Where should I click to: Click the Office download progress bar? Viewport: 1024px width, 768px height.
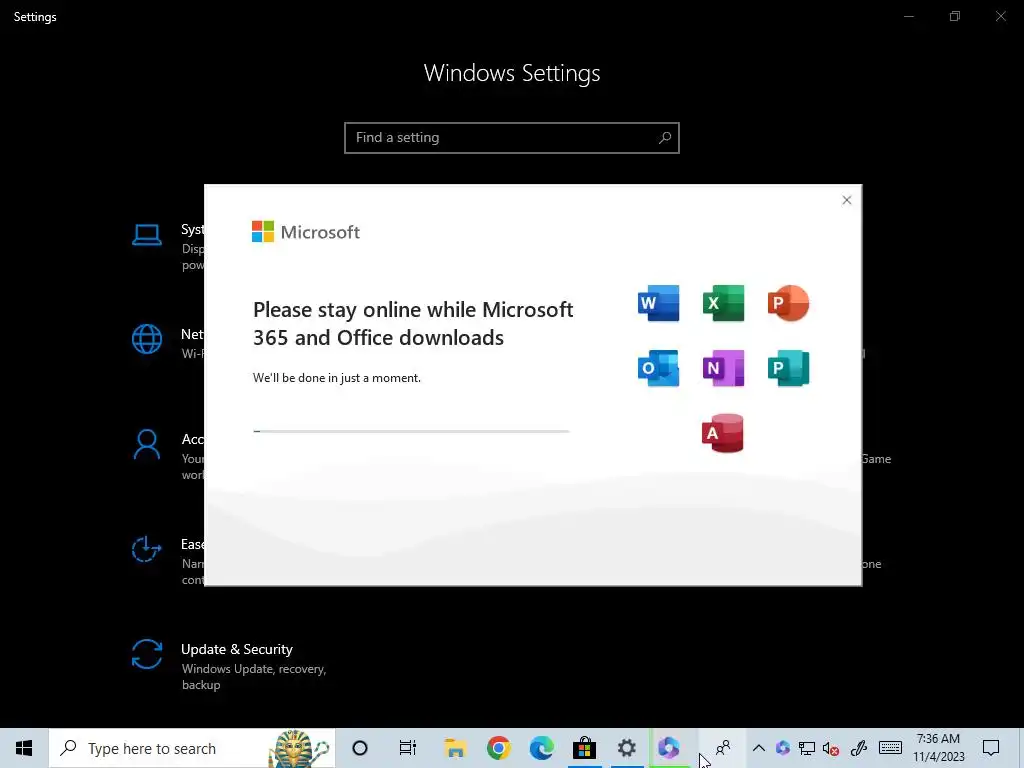(411, 431)
